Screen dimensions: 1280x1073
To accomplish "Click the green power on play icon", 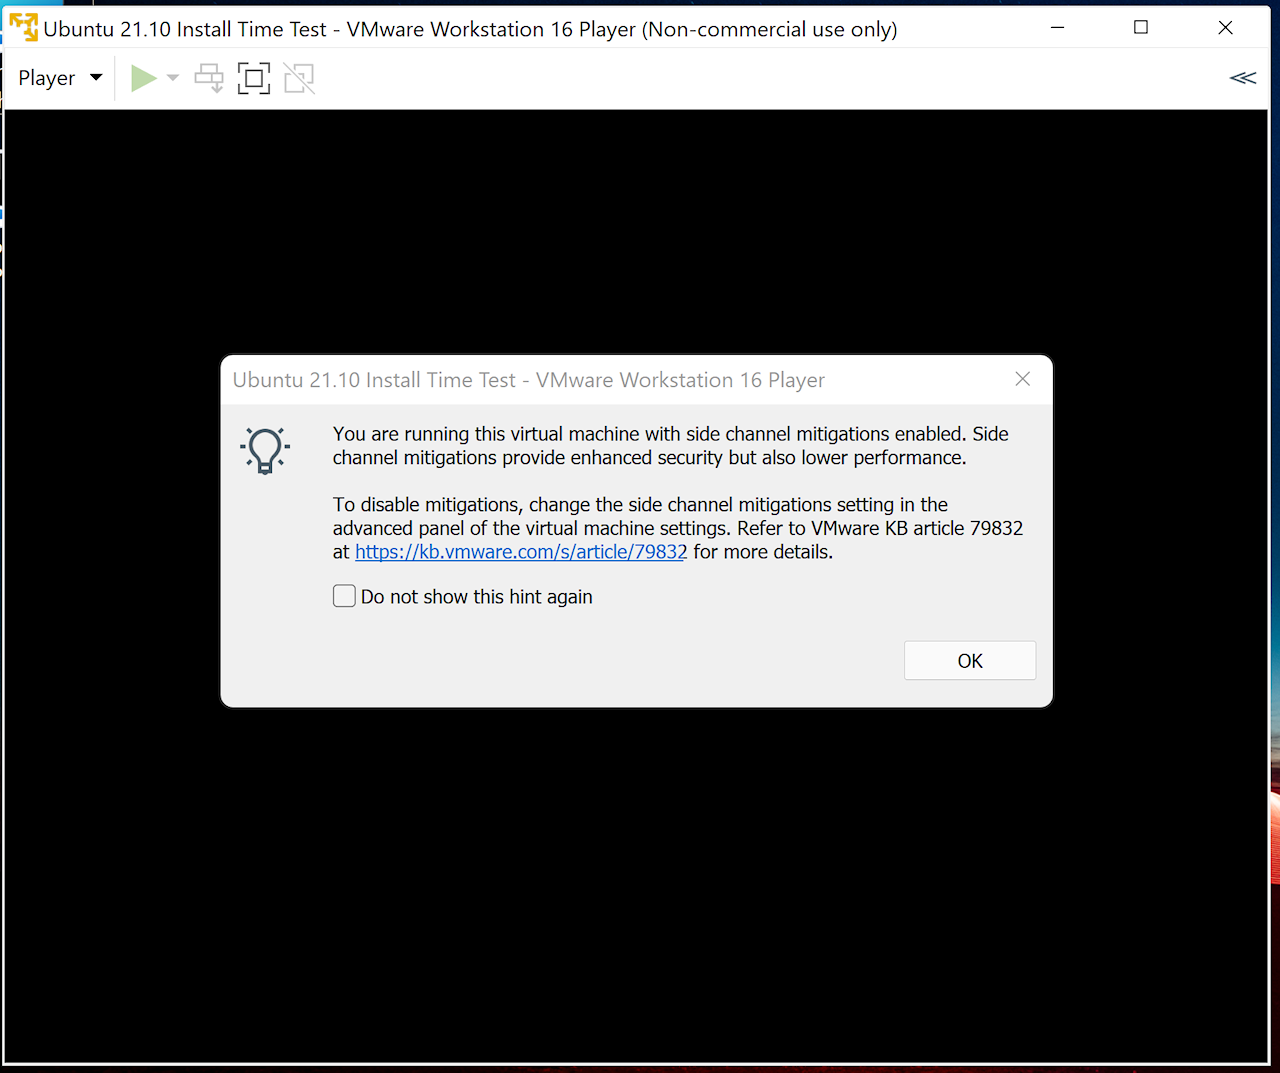I will [144, 78].
